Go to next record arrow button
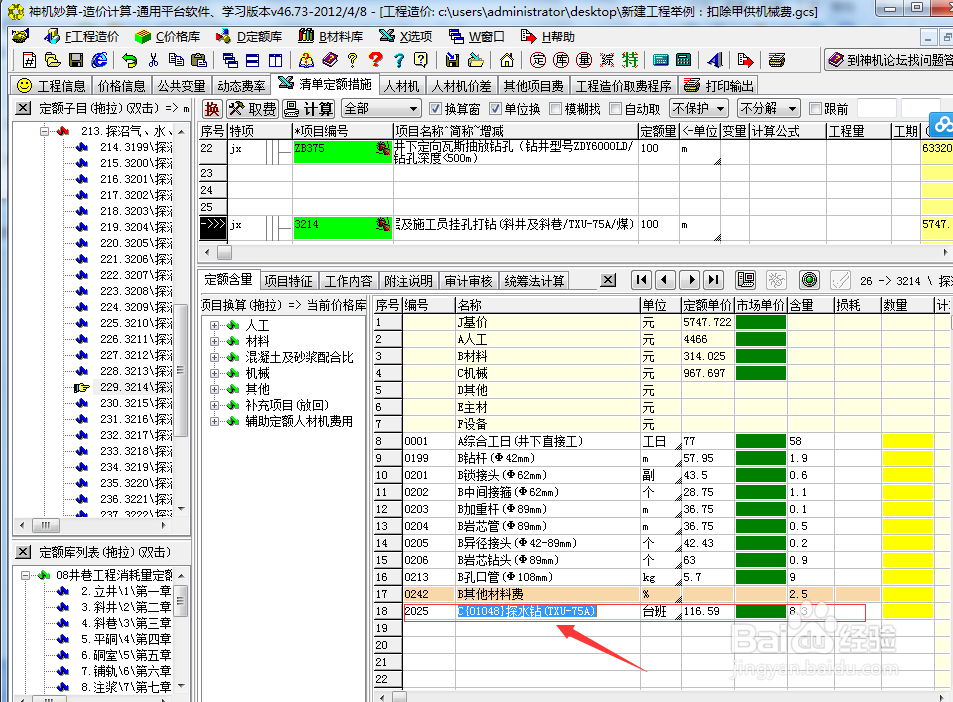 (690, 280)
